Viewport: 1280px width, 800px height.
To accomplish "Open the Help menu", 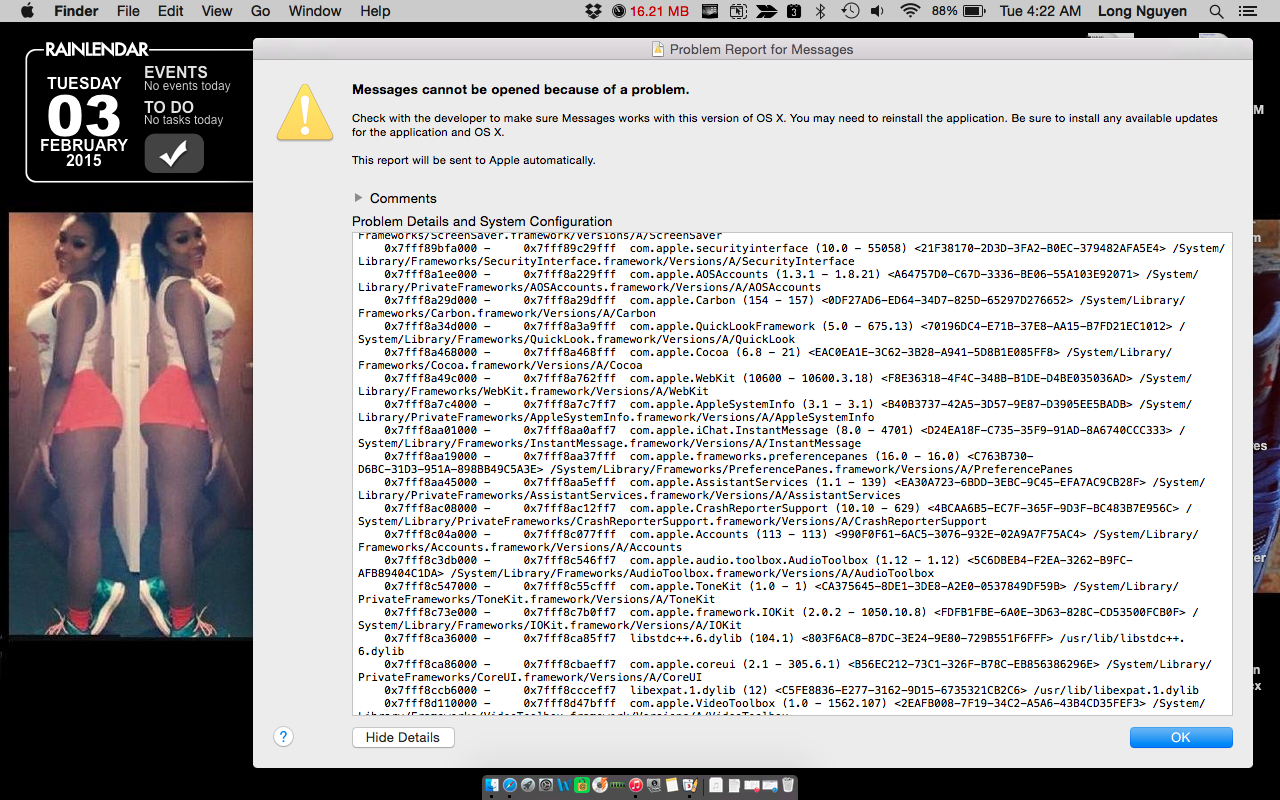I will 375,11.
